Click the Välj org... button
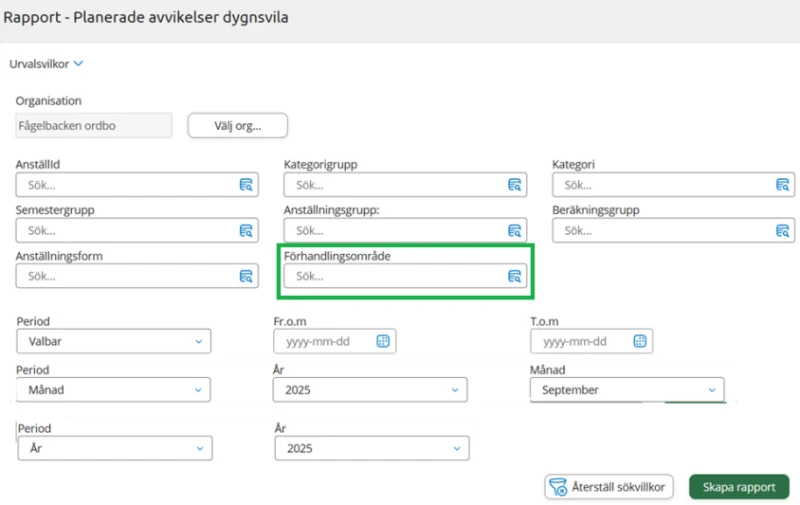This screenshot has width=800, height=505. (x=237, y=126)
